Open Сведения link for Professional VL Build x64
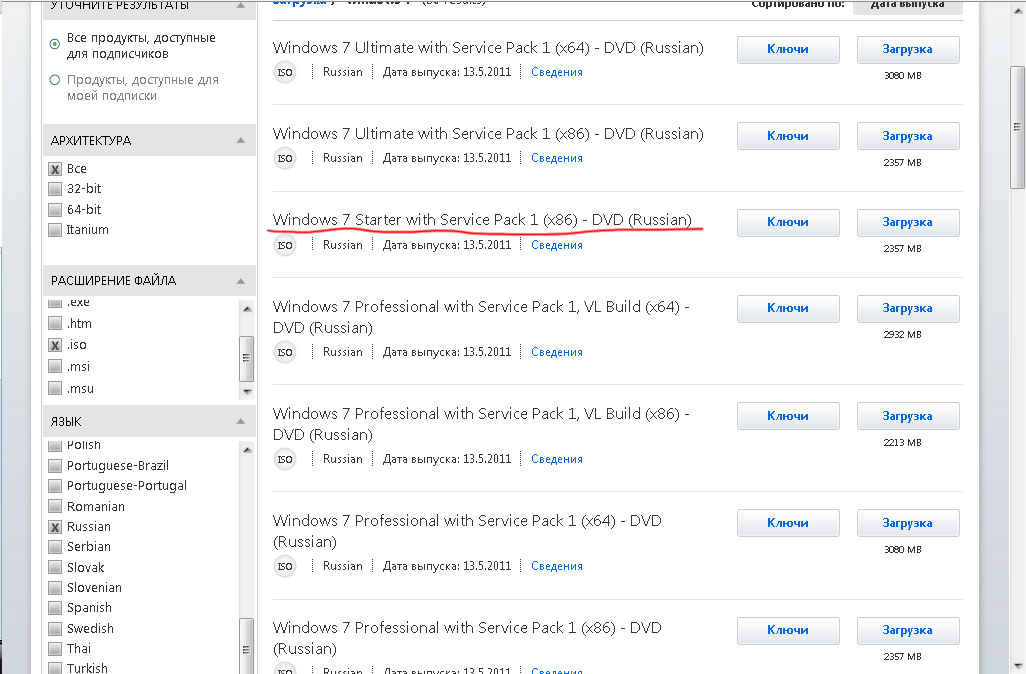The image size is (1026, 674). (x=557, y=352)
